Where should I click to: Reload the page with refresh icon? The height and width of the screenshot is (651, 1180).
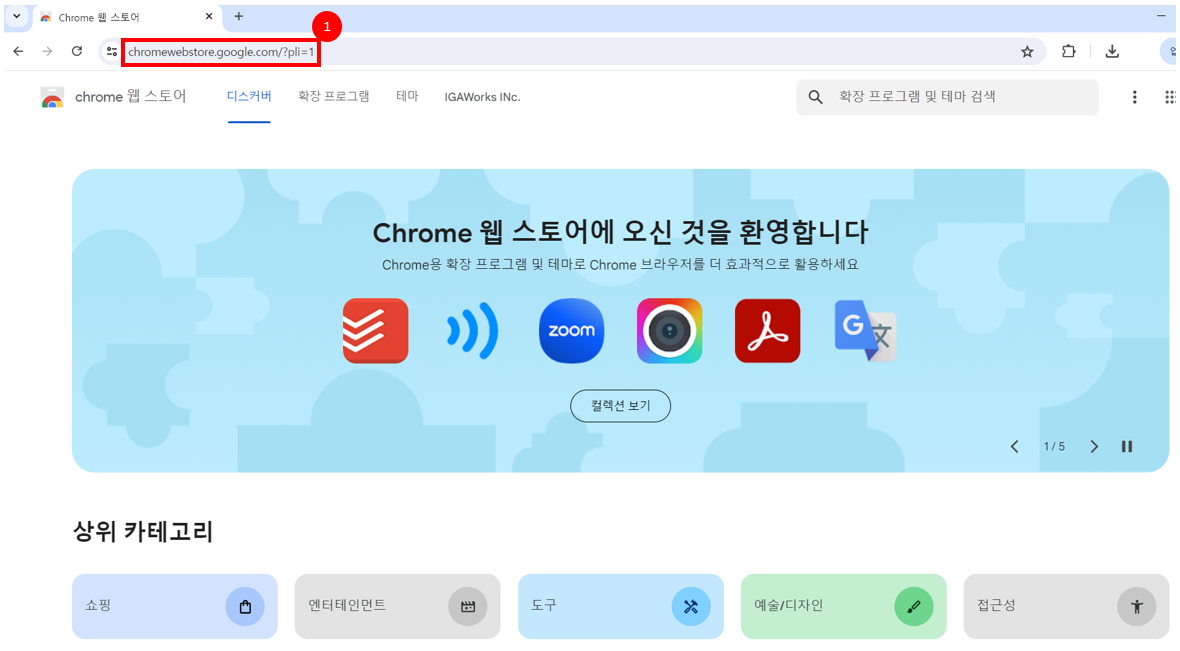[77, 51]
